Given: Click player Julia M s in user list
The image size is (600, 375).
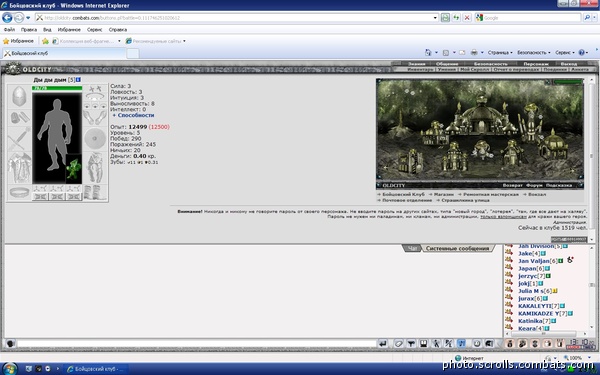Looking at the screenshot, I should point(531,291).
